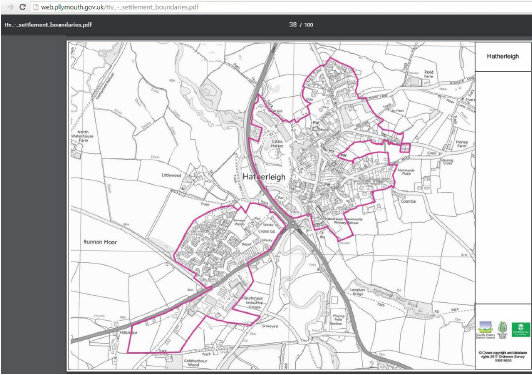Click the green square Plymouth logo
This screenshot has width=532, height=375.
521,330
